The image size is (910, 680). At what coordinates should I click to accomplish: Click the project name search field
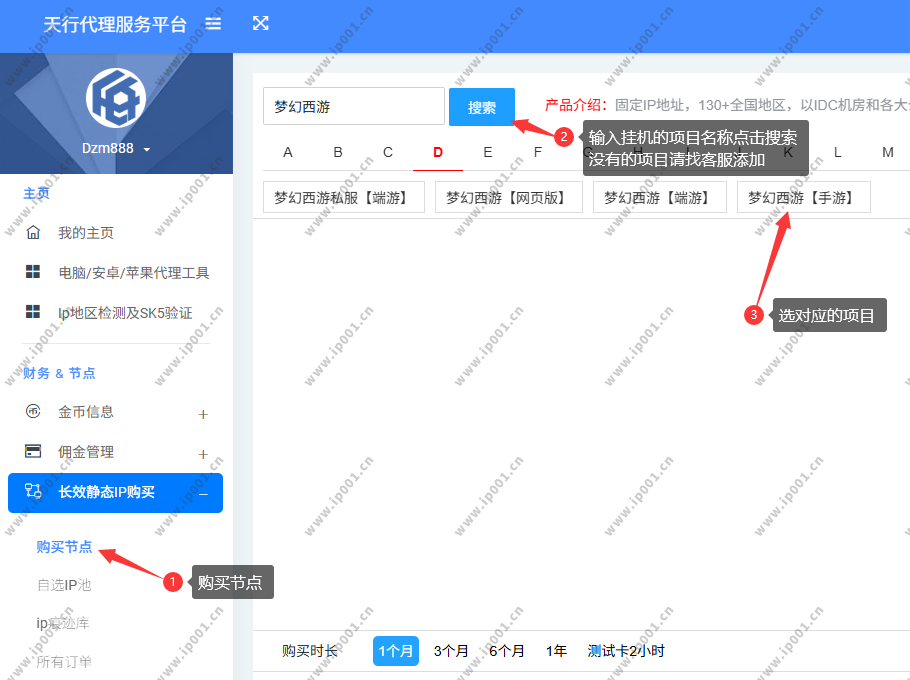coord(354,107)
